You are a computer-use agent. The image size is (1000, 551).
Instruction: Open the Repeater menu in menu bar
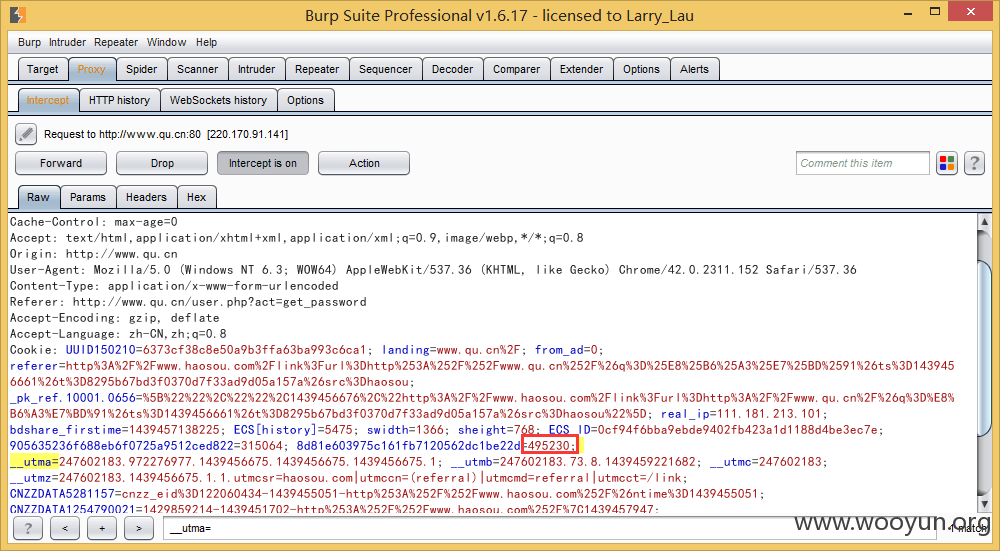[116, 42]
